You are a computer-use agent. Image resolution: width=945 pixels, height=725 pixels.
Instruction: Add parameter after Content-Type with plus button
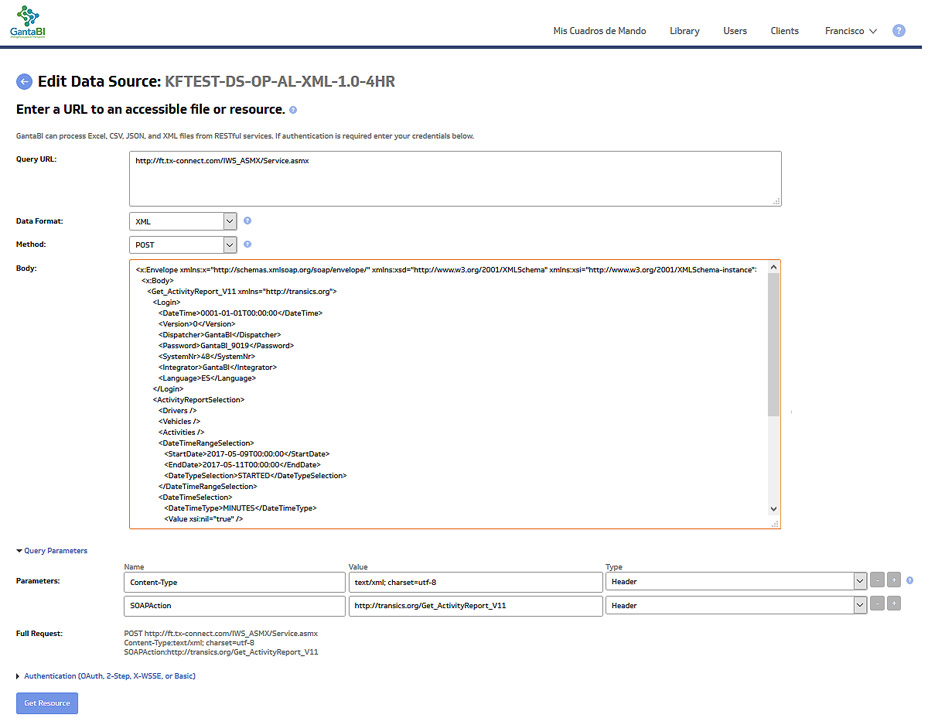[x=894, y=580]
